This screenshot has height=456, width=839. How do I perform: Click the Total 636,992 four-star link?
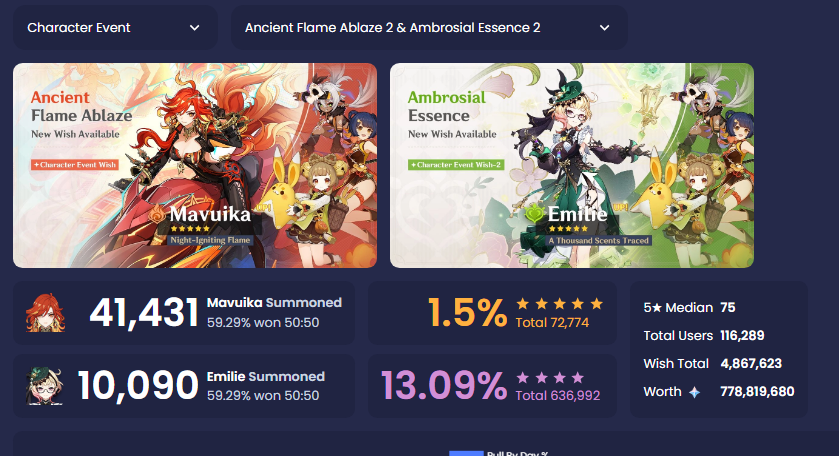[x=558, y=396]
